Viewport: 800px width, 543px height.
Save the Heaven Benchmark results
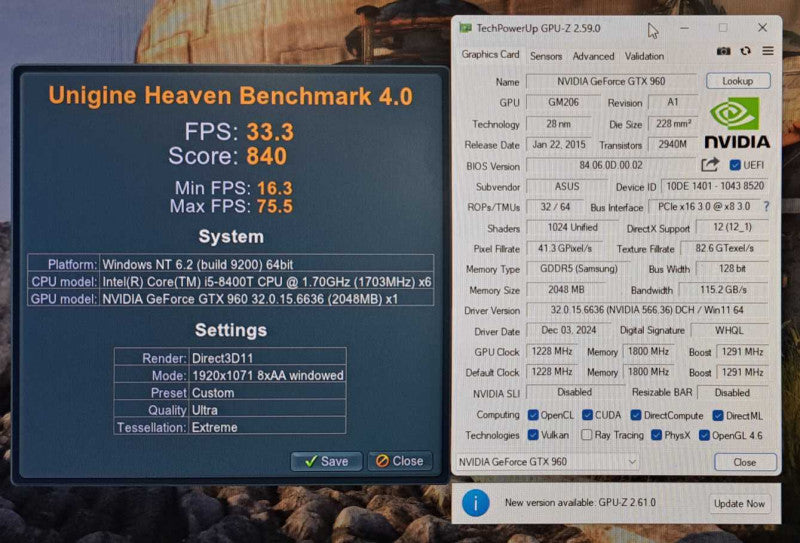[x=327, y=461]
